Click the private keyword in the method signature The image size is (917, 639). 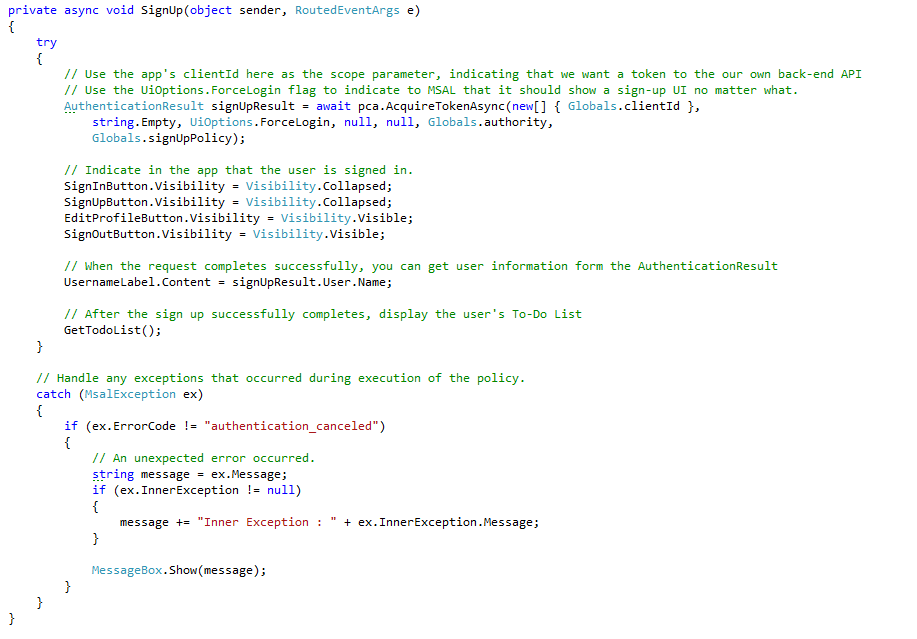32,11
